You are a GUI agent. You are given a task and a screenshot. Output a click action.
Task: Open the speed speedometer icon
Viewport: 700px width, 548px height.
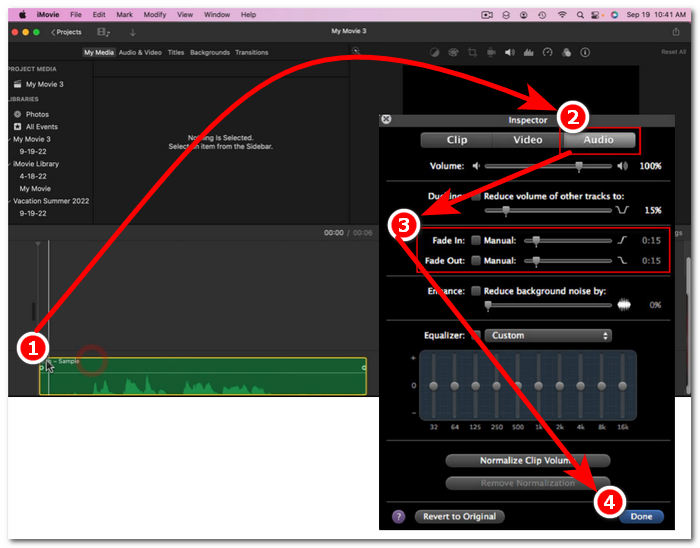click(x=547, y=53)
